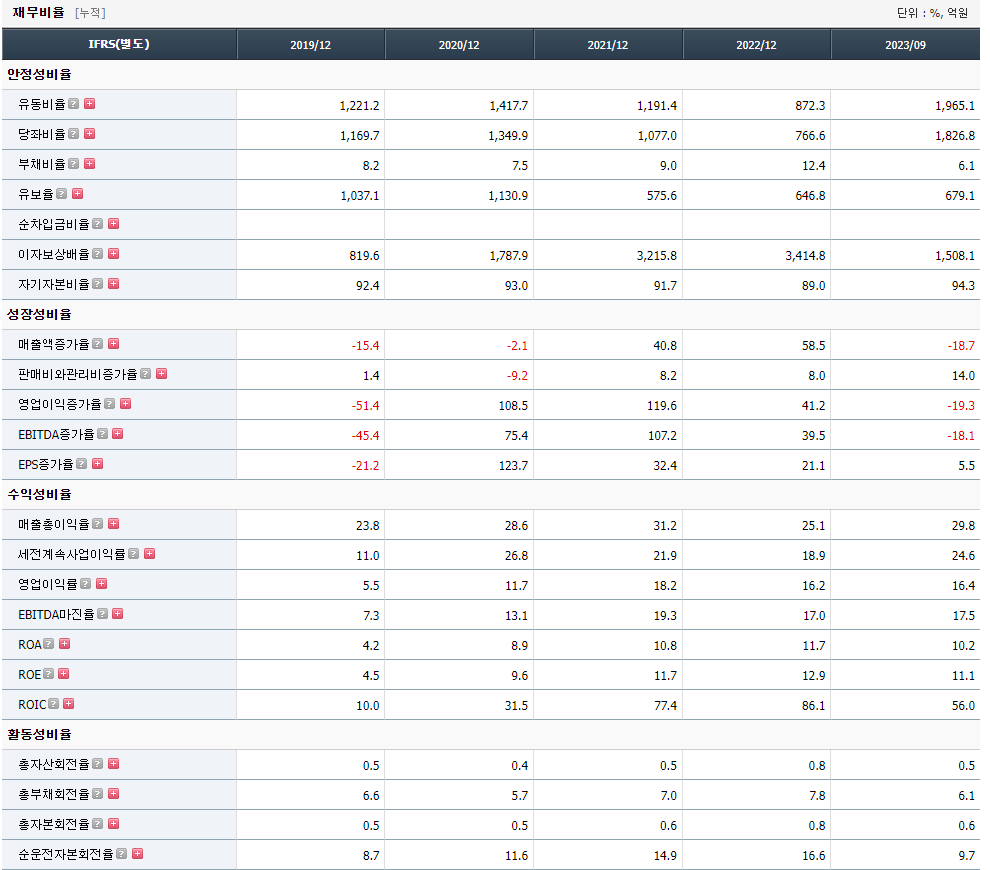This screenshot has height=870, width=990.
Task: Expand the 부채비율 row details
Action: 90,164
